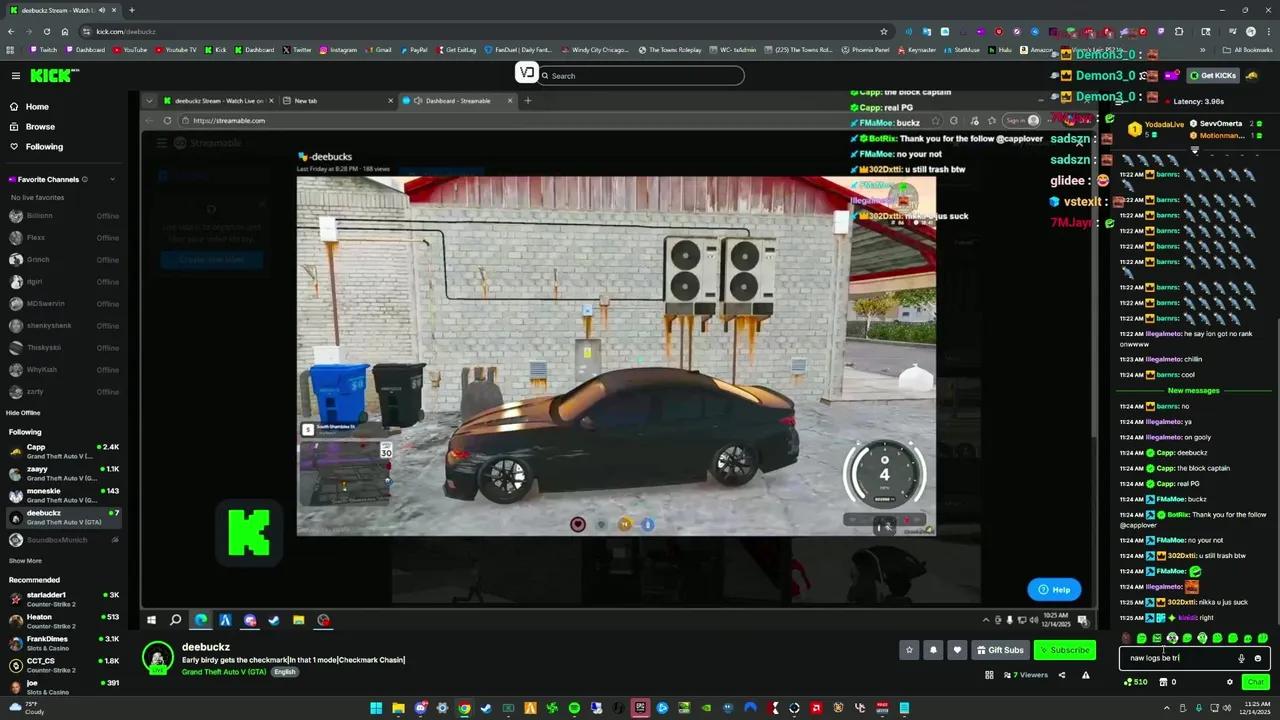1280x720 pixels.
Task: Click the green Subscribe button
Action: tap(1065, 650)
